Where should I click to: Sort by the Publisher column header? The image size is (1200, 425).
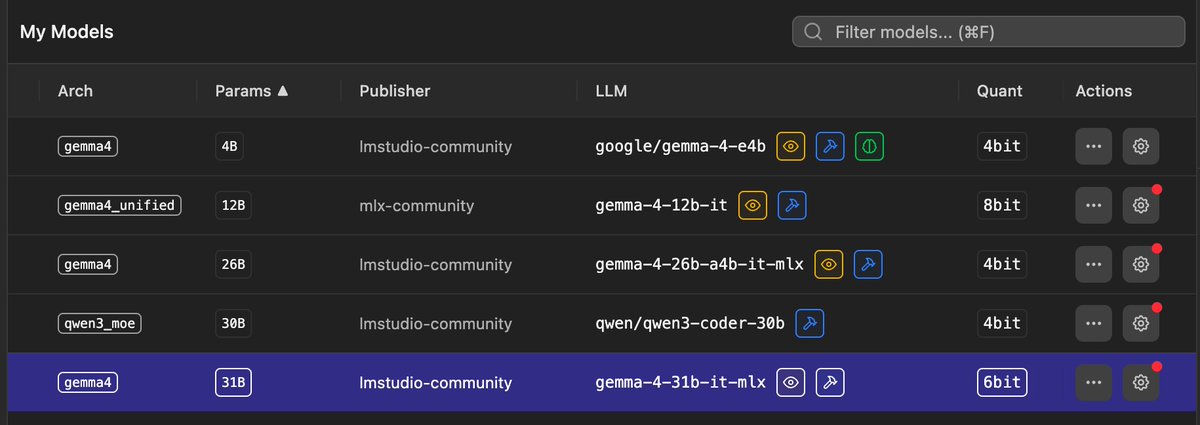(x=394, y=91)
